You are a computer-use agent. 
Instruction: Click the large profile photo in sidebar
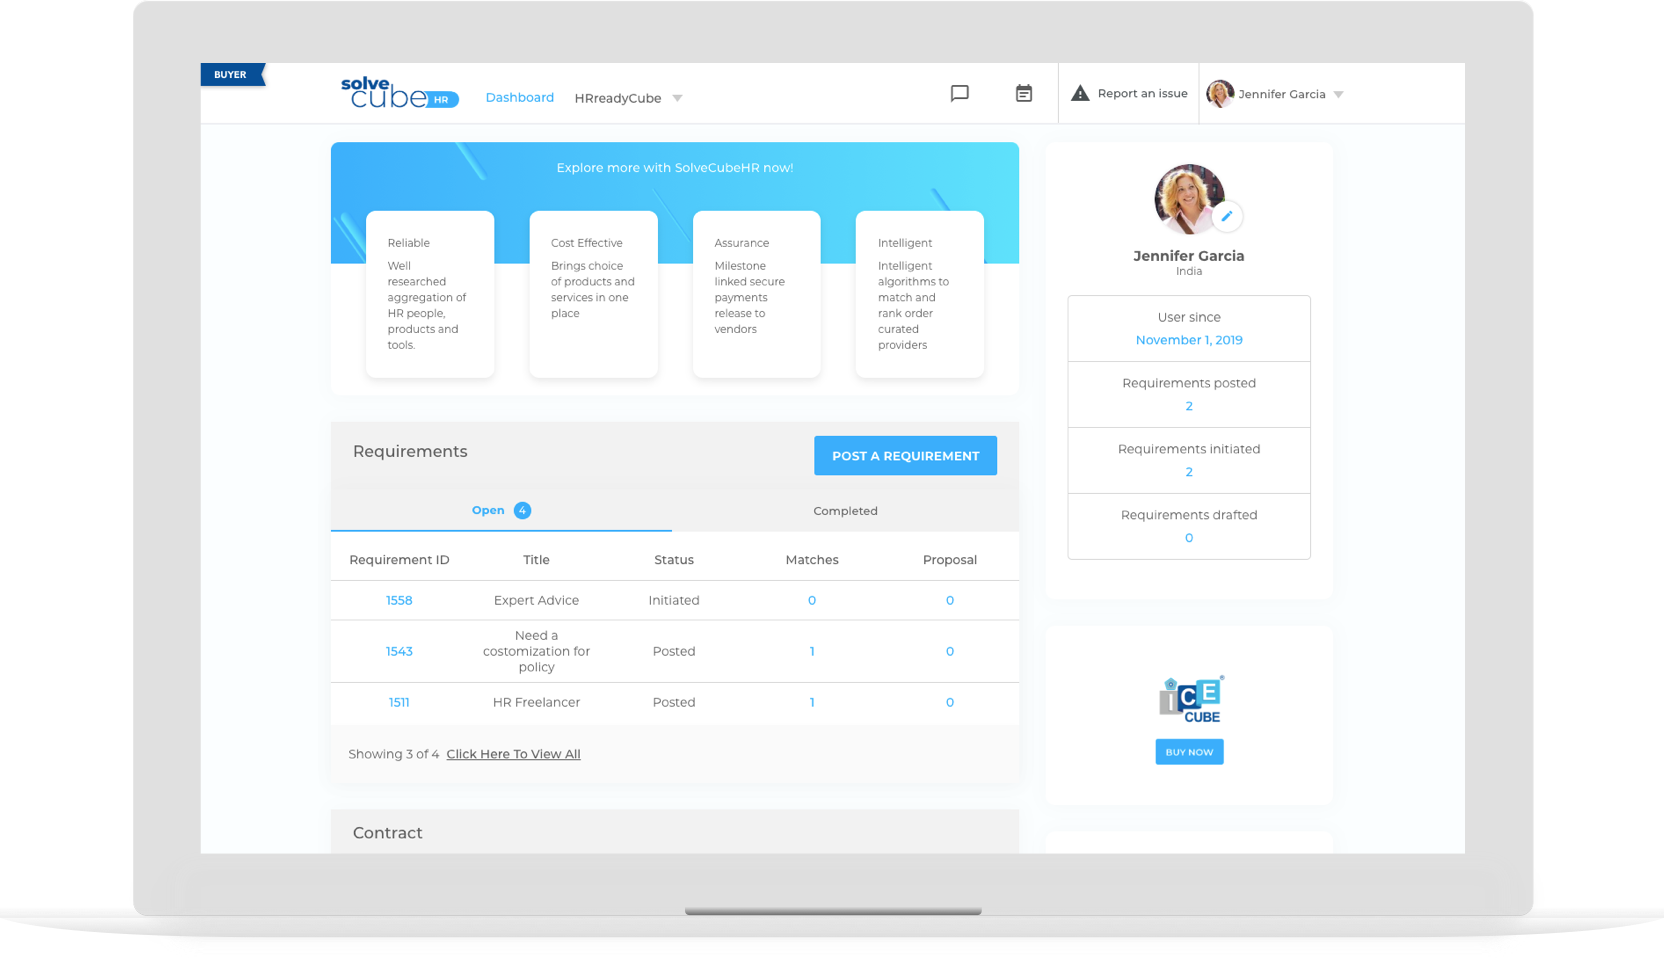(1187, 198)
